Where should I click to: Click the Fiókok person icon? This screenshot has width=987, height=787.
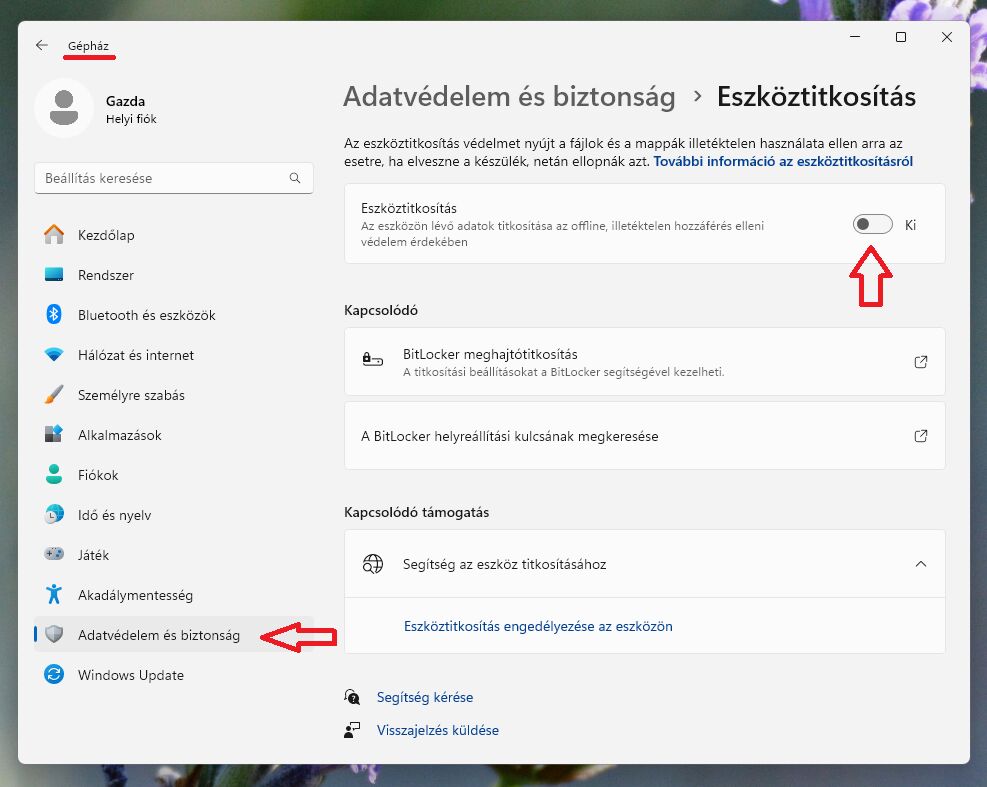pos(54,475)
